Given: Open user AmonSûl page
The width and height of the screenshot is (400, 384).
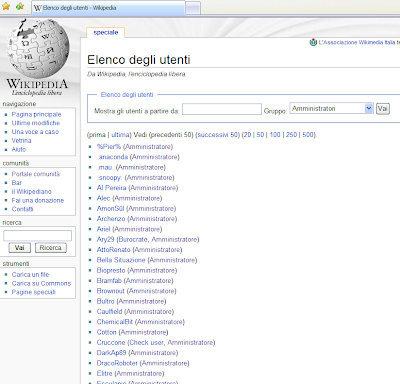Looking at the screenshot, I should 110,209.
